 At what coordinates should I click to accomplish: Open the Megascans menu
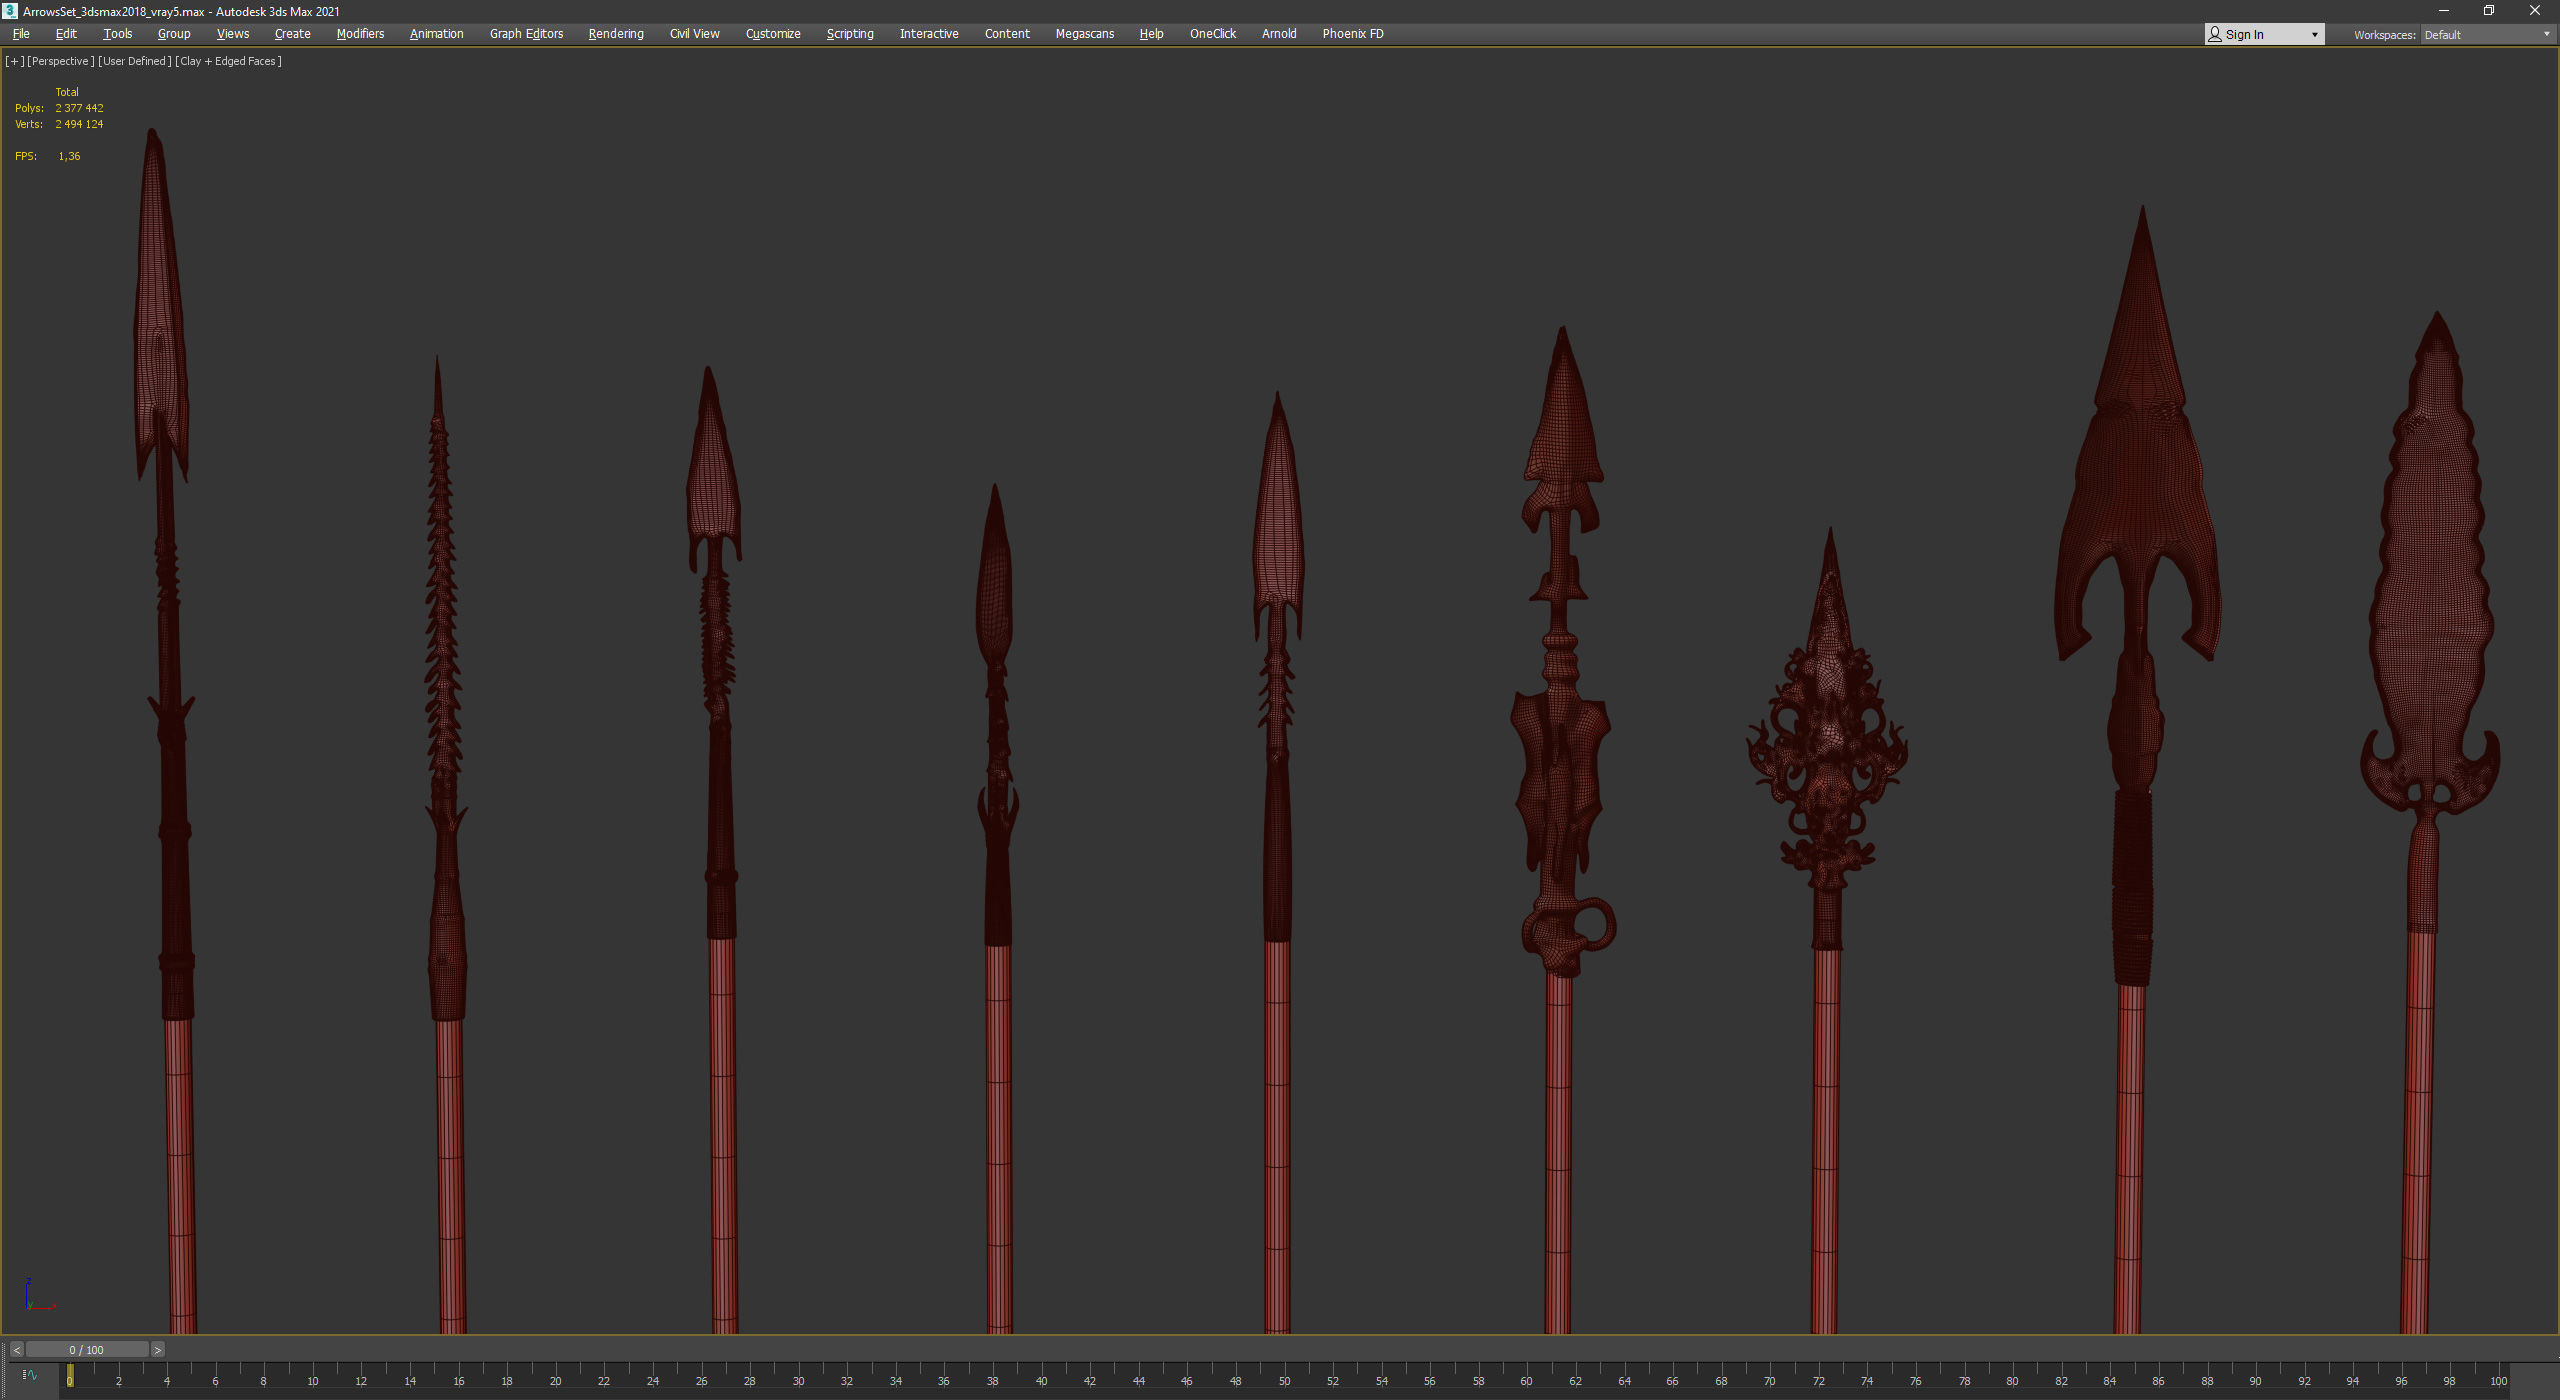tap(1084, 34)
